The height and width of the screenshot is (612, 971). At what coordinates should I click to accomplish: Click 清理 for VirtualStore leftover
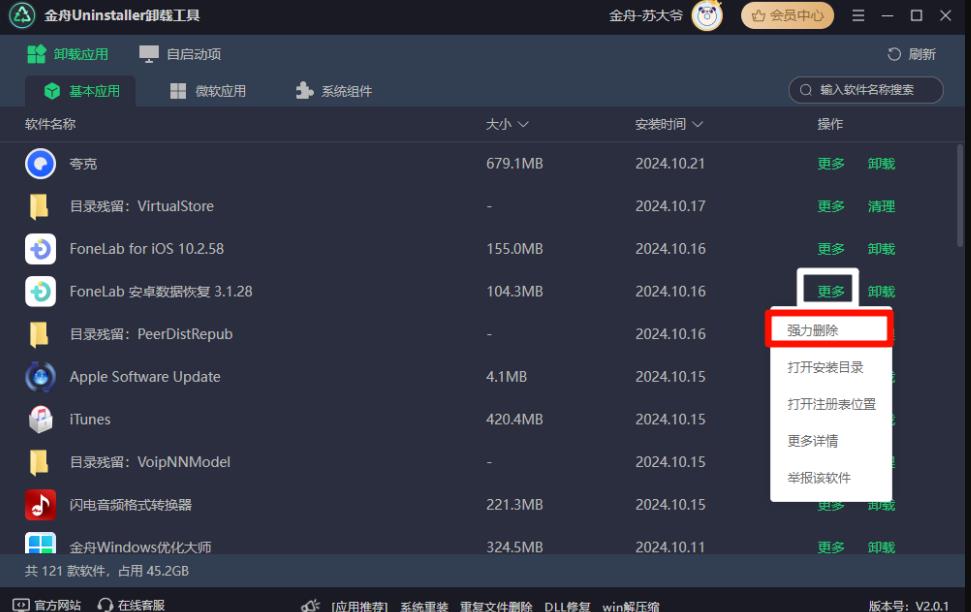click(x=881, y=206)
